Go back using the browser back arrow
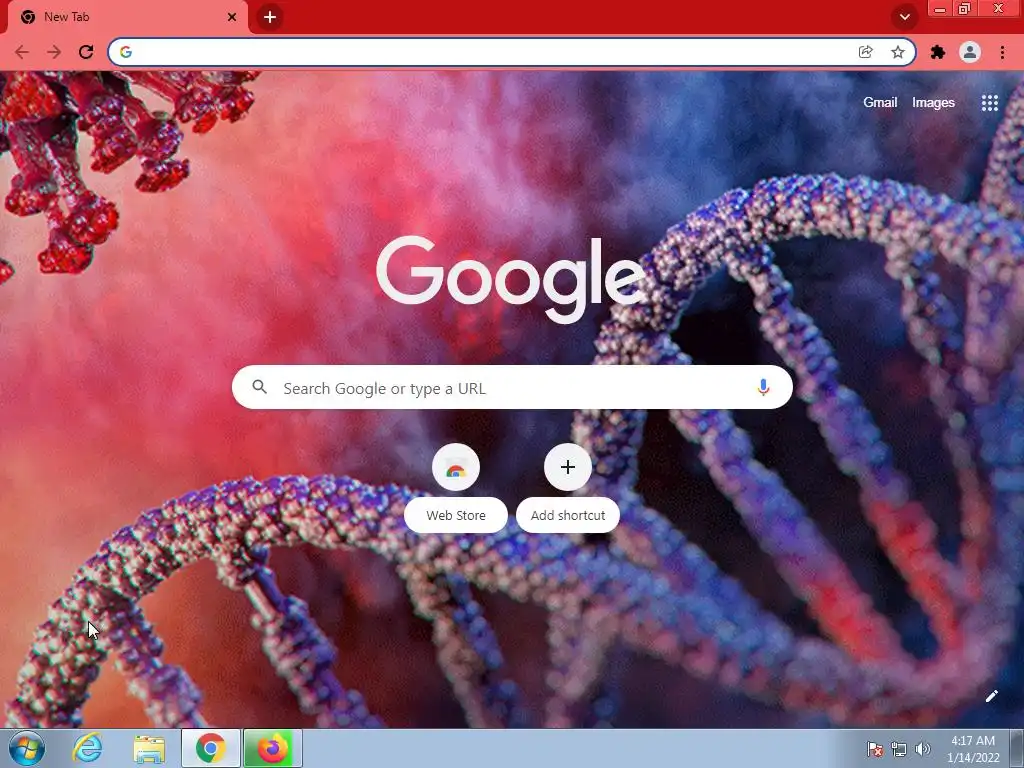1024x768 pixels. 22,52
